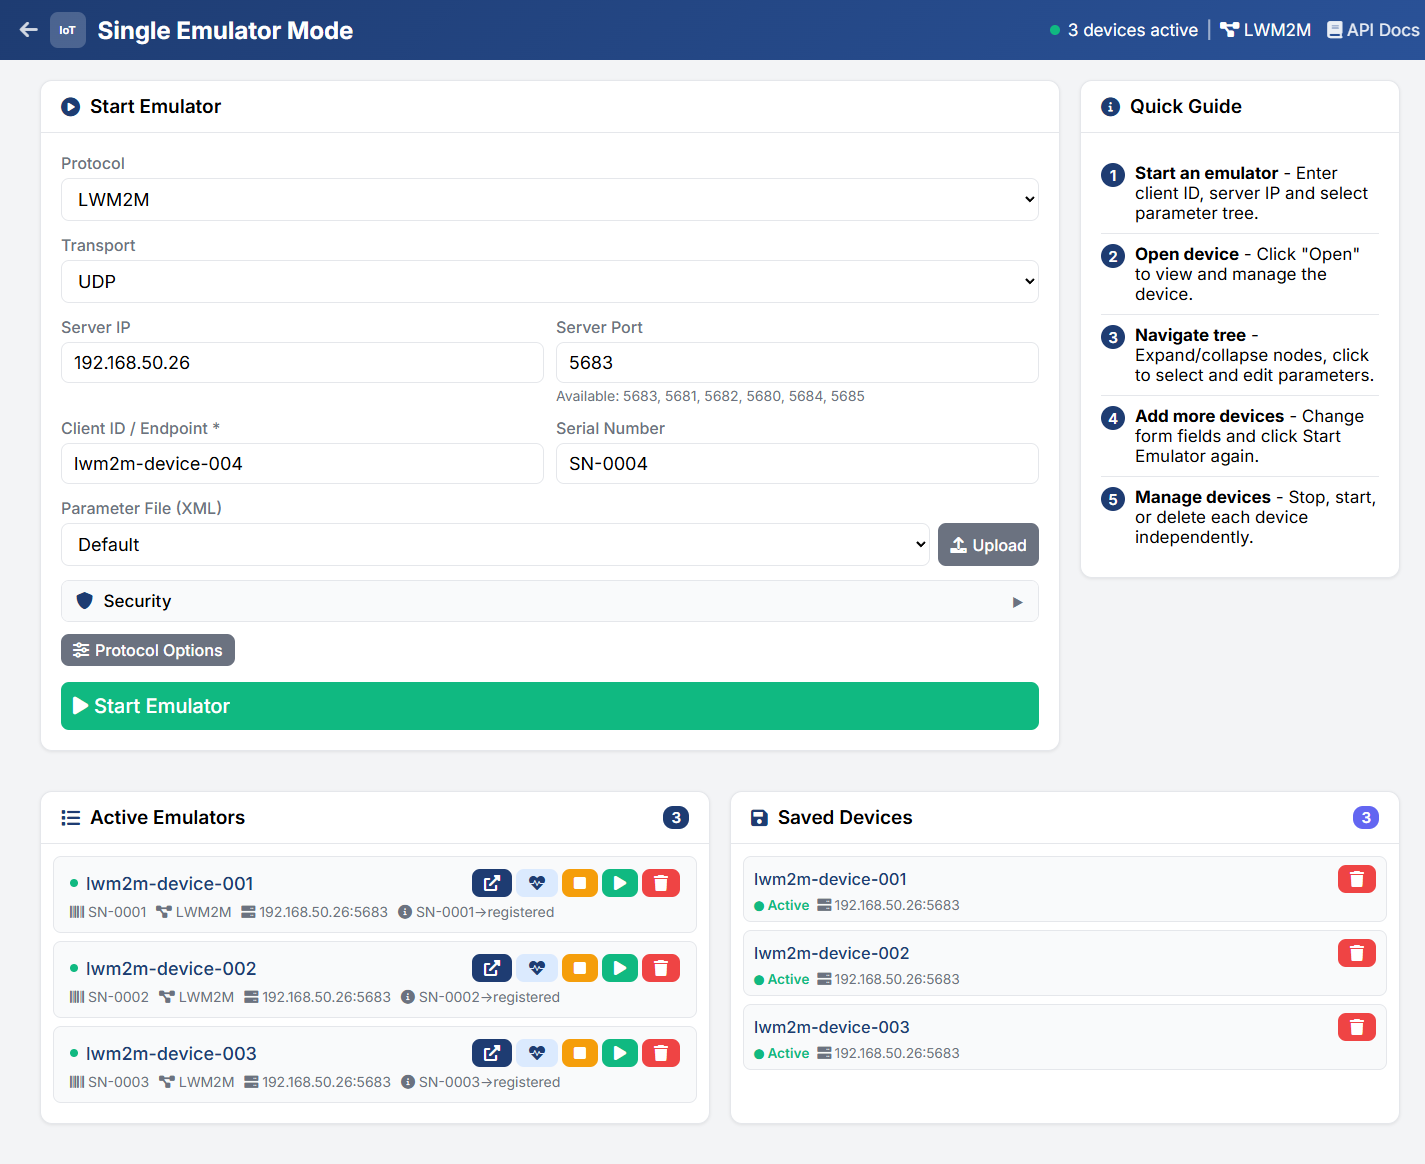Viewport: 1425px width, 1164px height.
Task: View health monitor for lwm2m-device-001
Action: click(x=537, y=883)
